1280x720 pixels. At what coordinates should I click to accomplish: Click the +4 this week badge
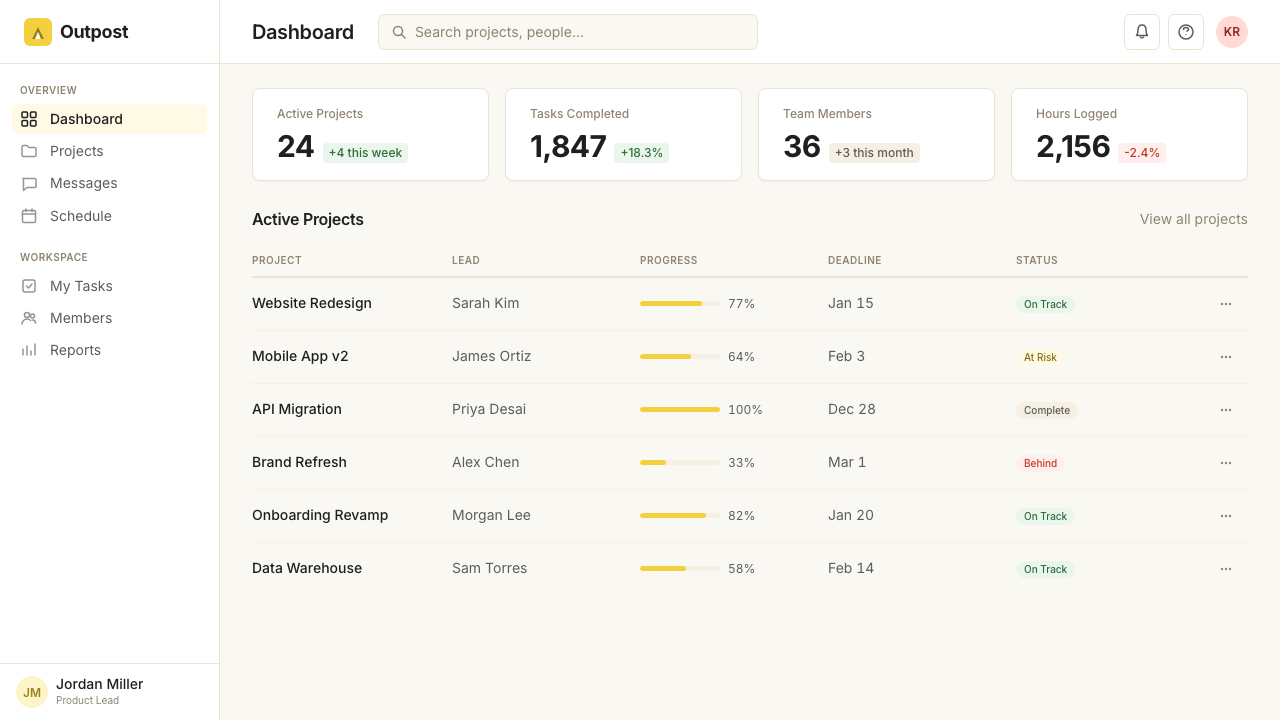[365, 153]
